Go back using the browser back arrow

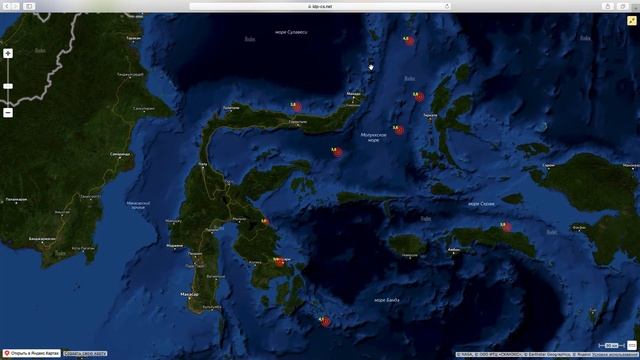7,6
